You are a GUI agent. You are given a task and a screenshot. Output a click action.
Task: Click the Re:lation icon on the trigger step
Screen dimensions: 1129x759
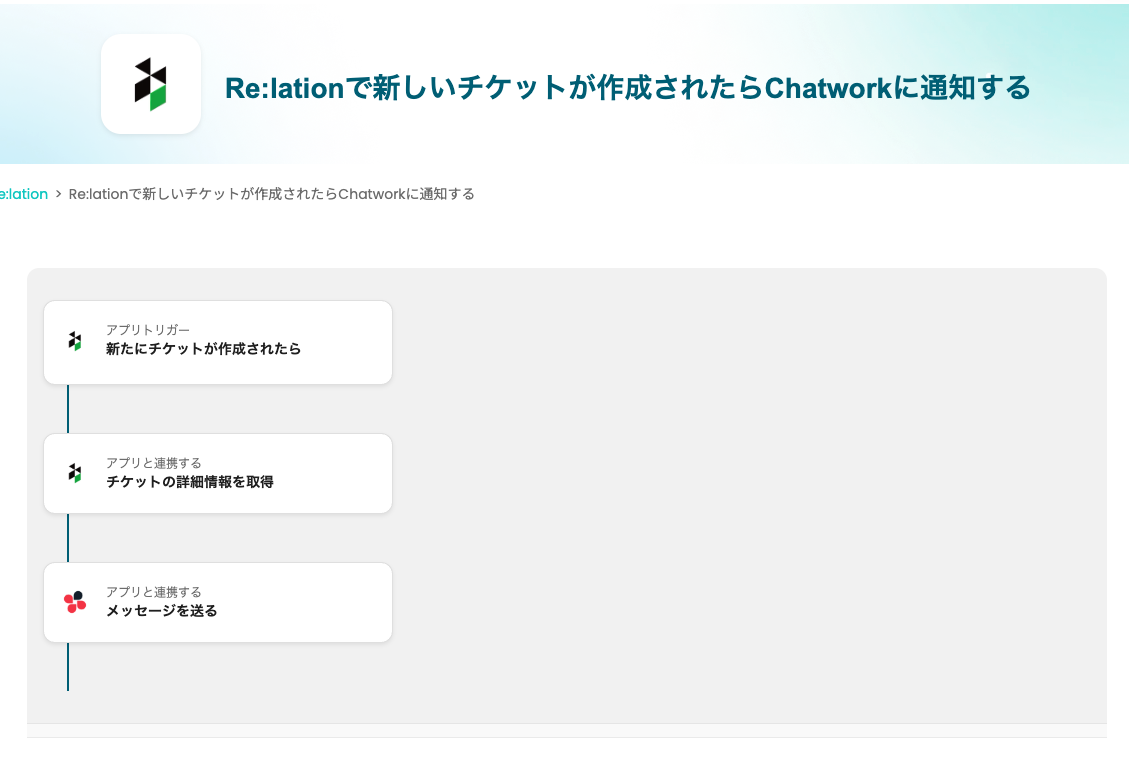point(75,341)
